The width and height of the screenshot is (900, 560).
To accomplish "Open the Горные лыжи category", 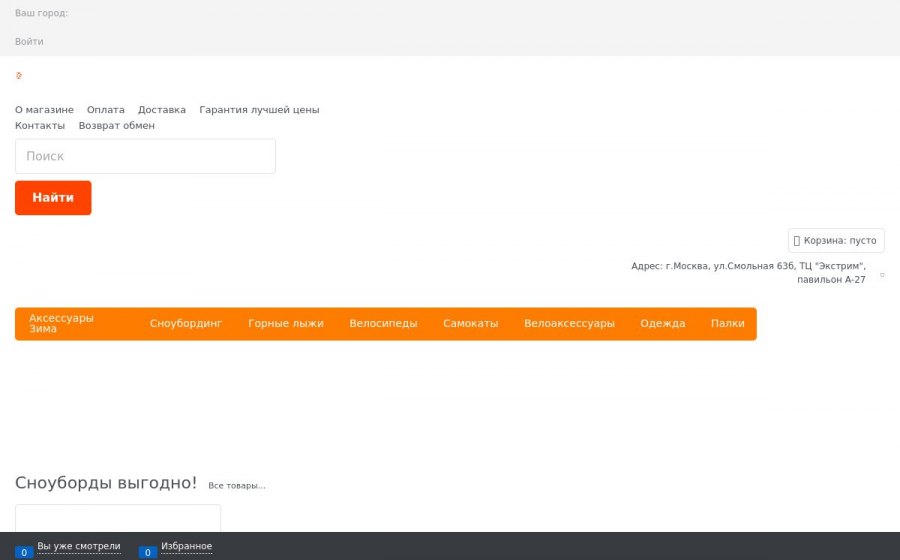I will 286,324.
